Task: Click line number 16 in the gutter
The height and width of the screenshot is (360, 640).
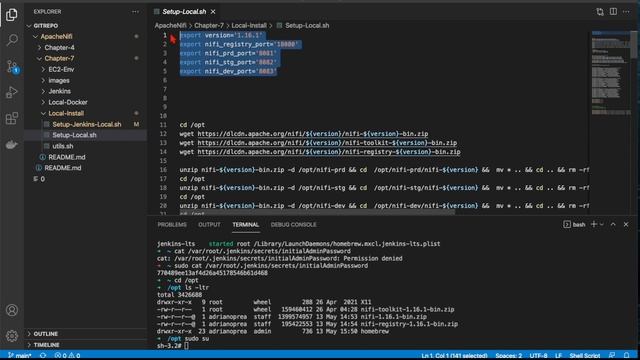Action: point(163,170)
